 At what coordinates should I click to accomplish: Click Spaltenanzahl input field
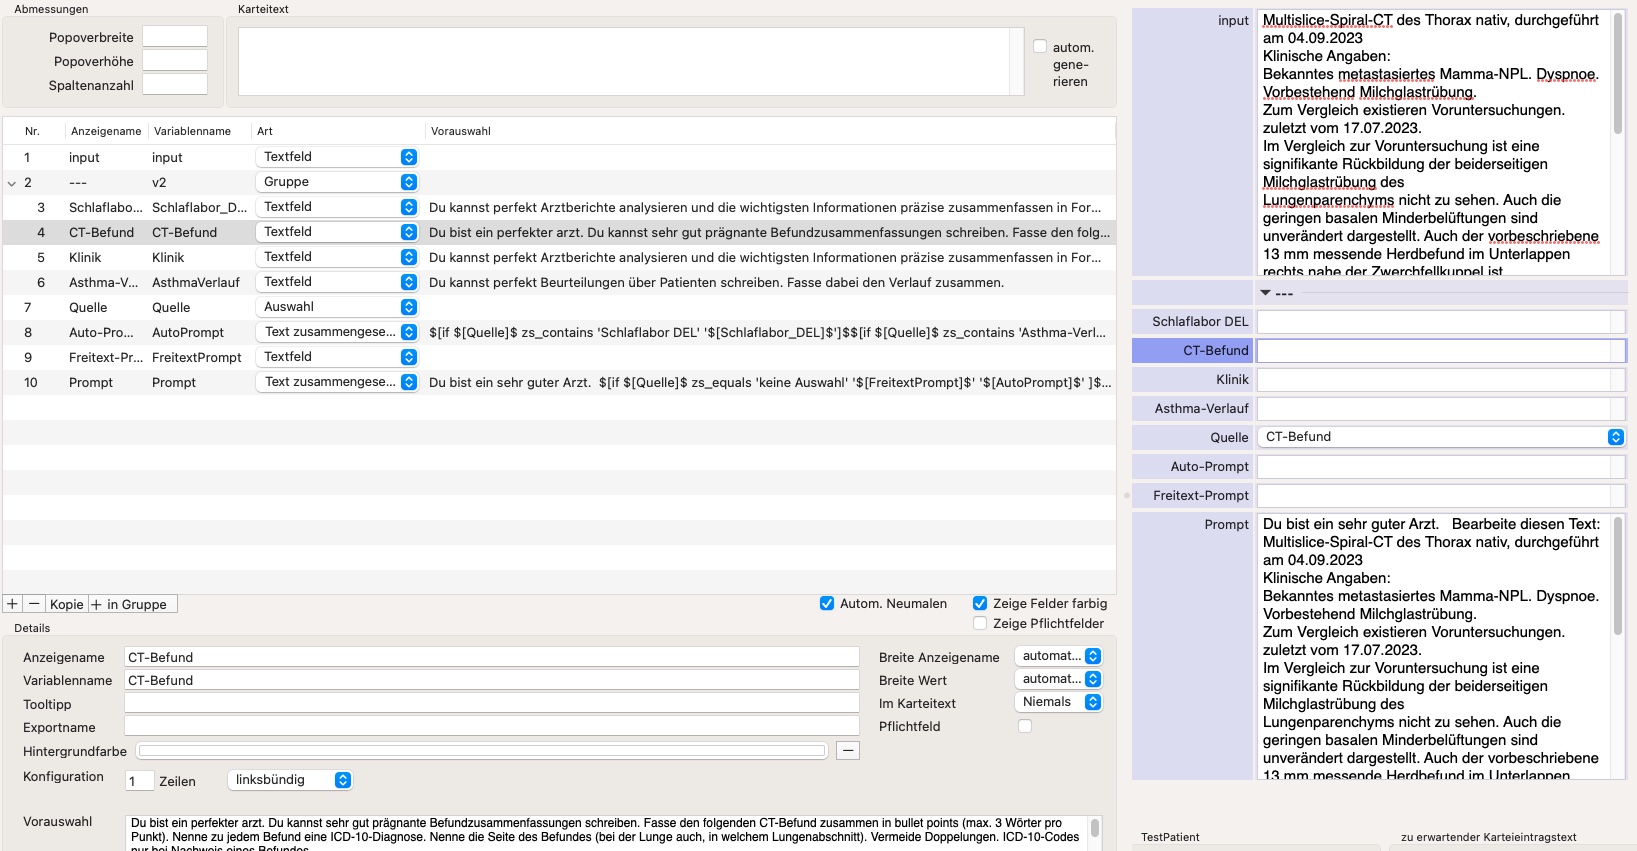(x=175, y=84)
